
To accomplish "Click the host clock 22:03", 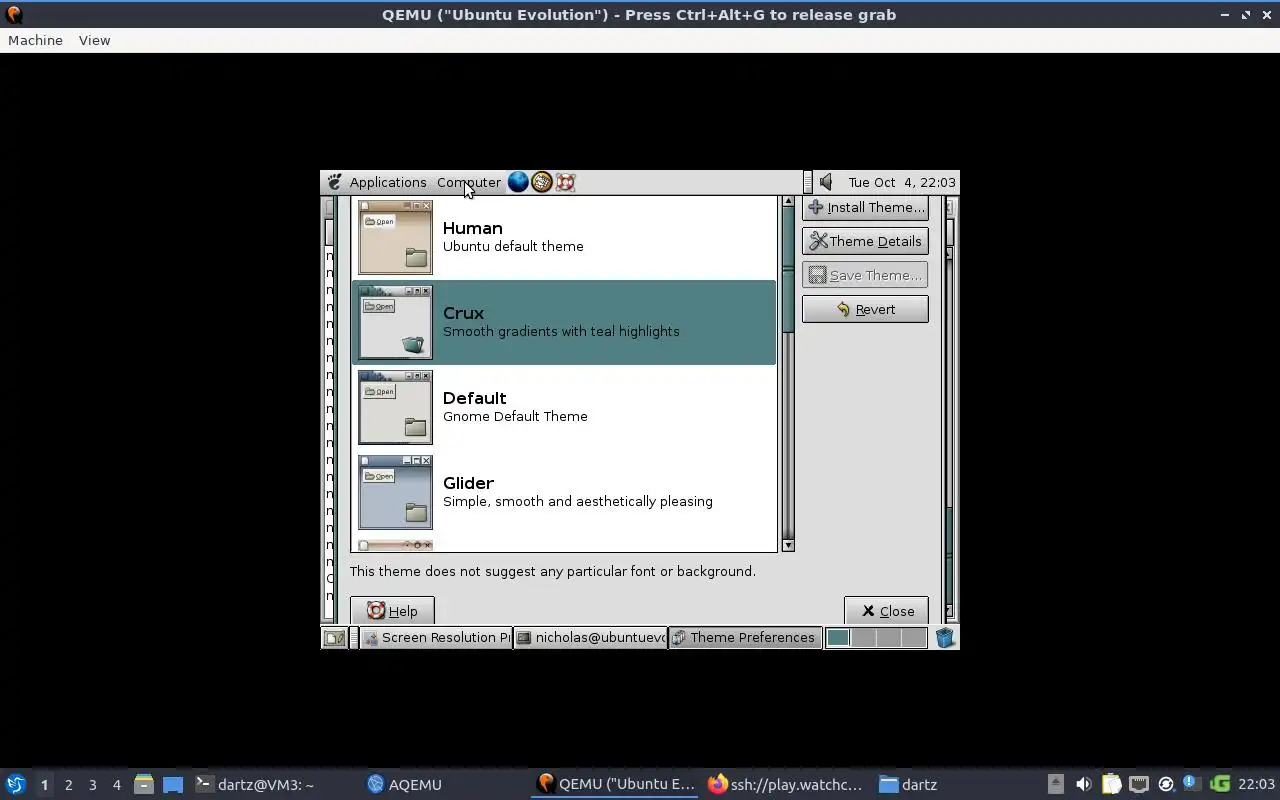I will pos(1256,784).
